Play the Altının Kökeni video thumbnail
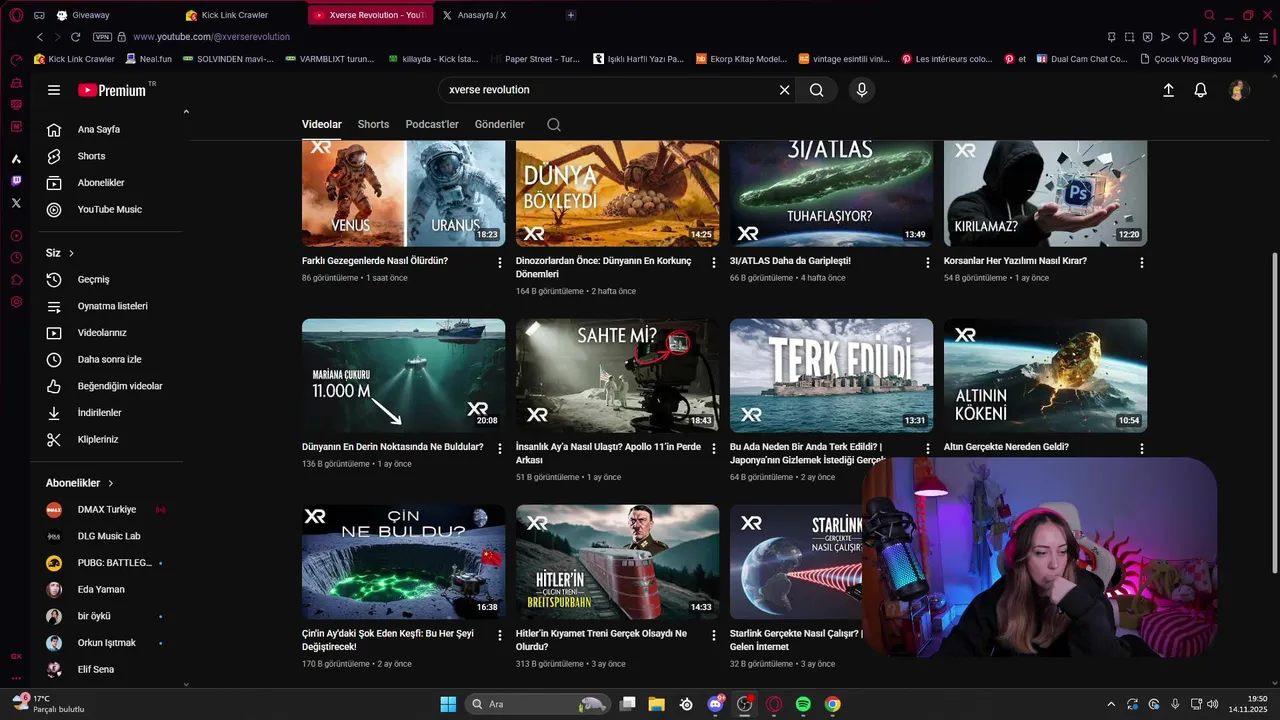The width and height of the screenshot is (1280, 720). point(1045,375)
